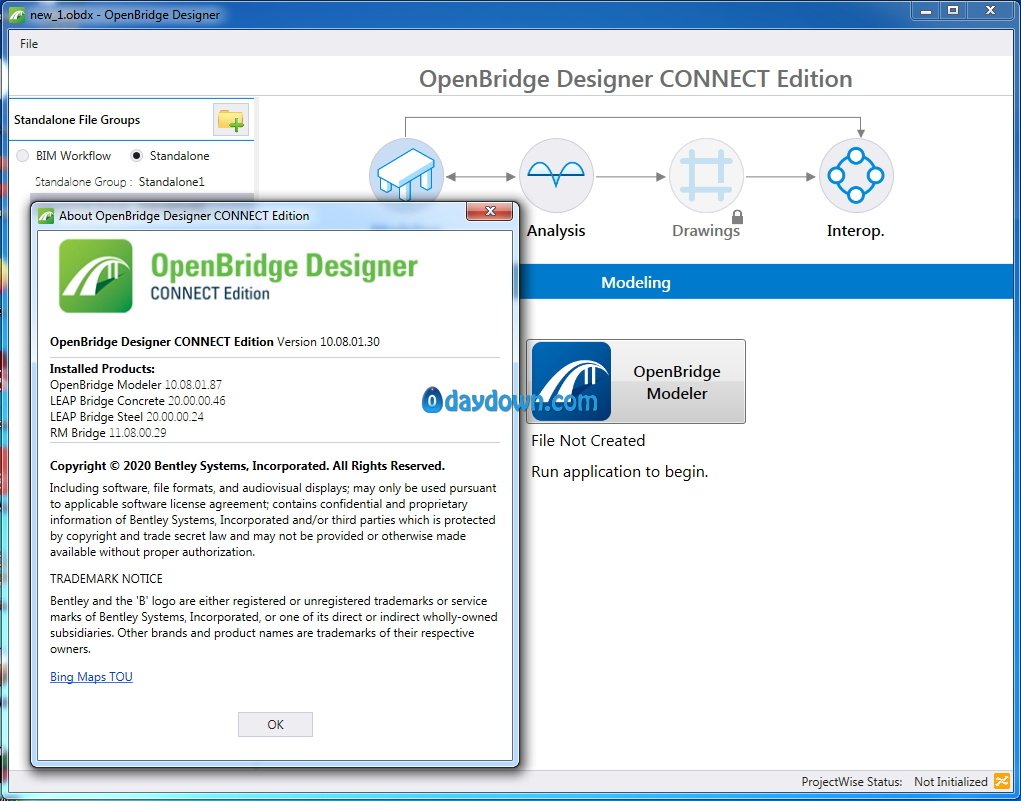Click the Interop. label
The image size is (1021, 801).
click(856, 231)
